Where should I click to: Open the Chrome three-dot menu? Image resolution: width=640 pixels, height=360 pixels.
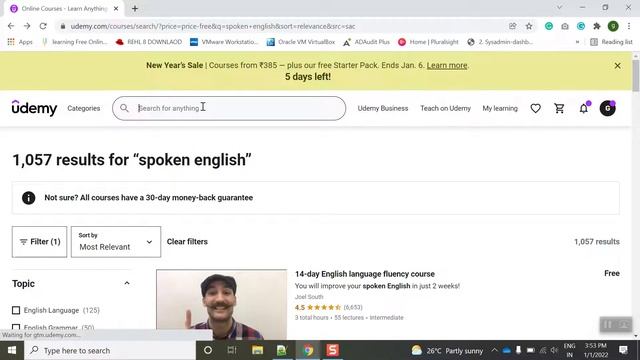(x=629, y=26)
